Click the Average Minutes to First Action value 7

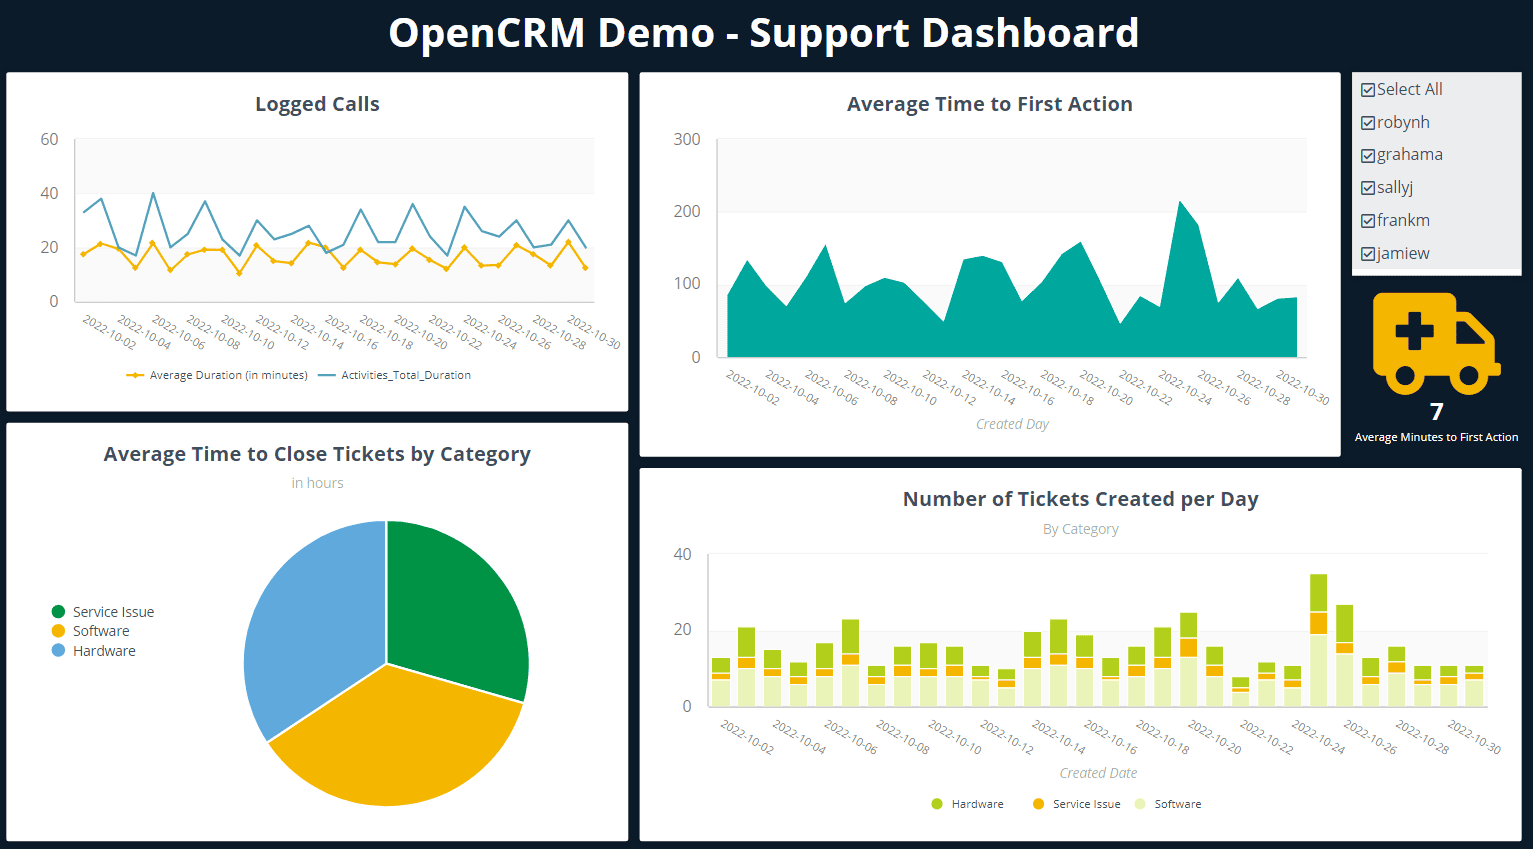tap(1436, 411)
